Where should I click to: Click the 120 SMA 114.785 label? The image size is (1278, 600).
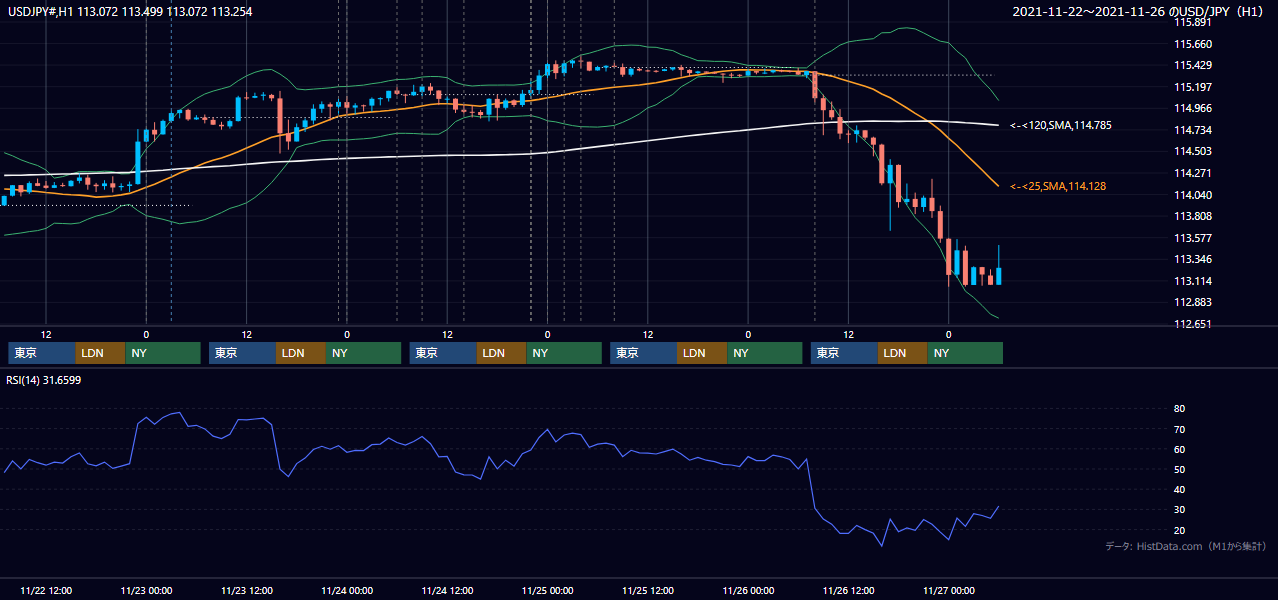point(1061,125)
